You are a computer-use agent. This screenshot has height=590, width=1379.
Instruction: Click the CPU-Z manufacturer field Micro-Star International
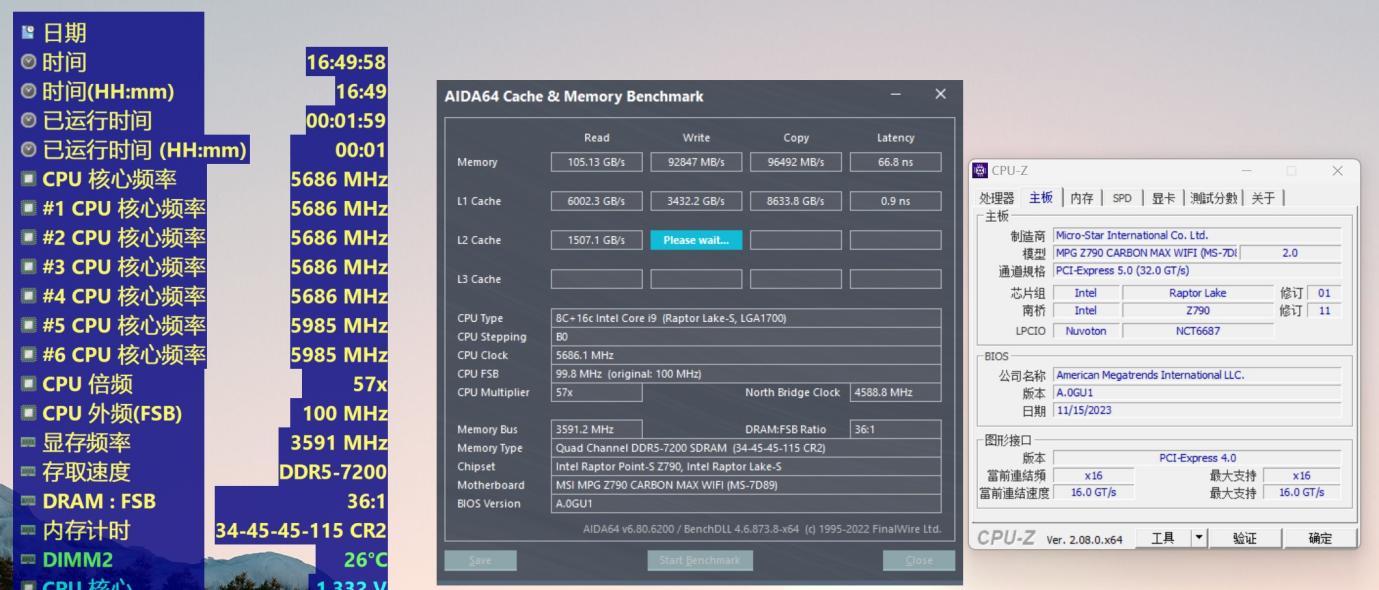(x=1198, y=236)
